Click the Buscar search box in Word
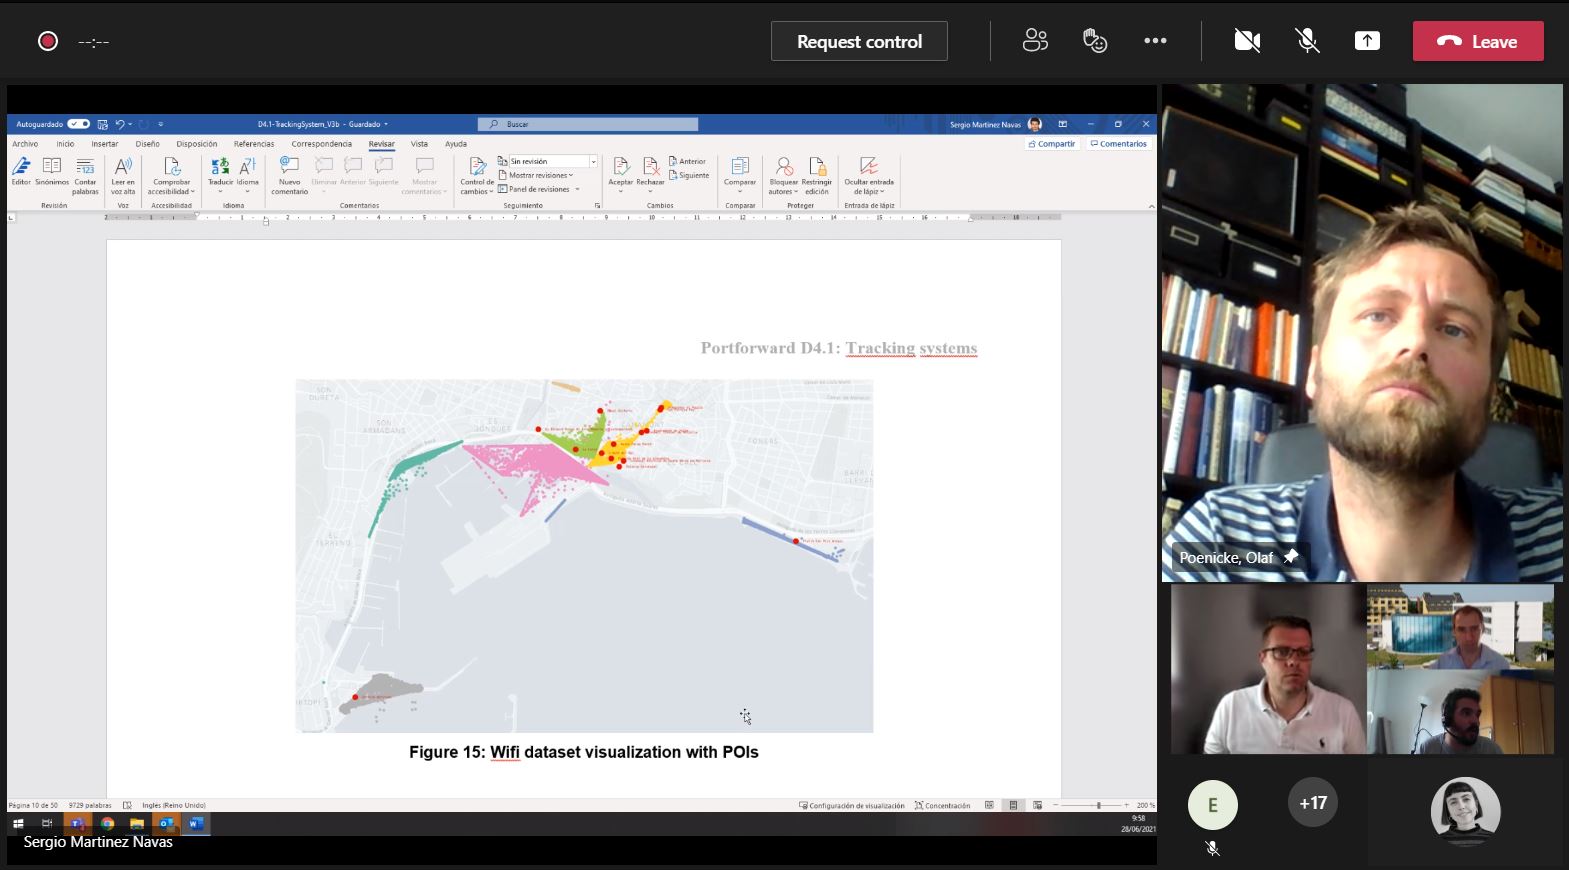The image size is (1569, 870). [588, 124]
